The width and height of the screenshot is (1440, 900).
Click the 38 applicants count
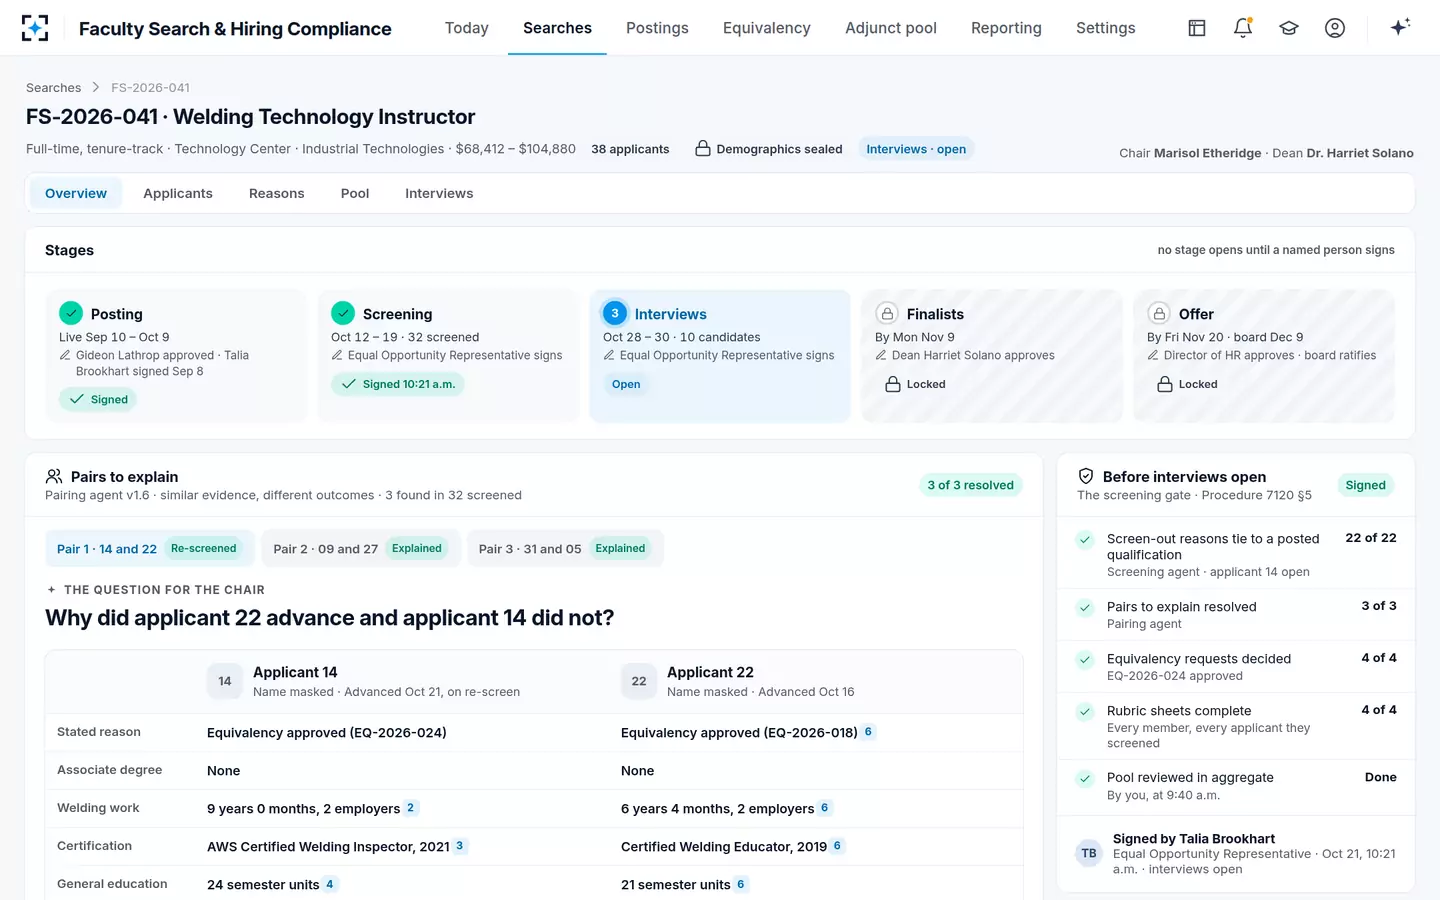pyautogui.click(x=630, y=149)
